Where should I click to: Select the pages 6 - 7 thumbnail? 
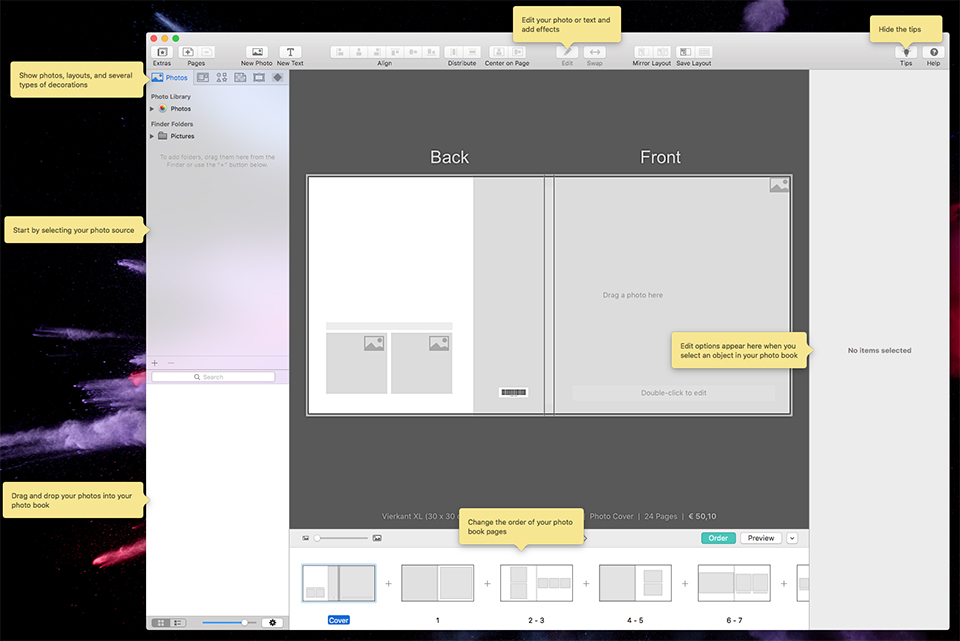pos(734,583)
